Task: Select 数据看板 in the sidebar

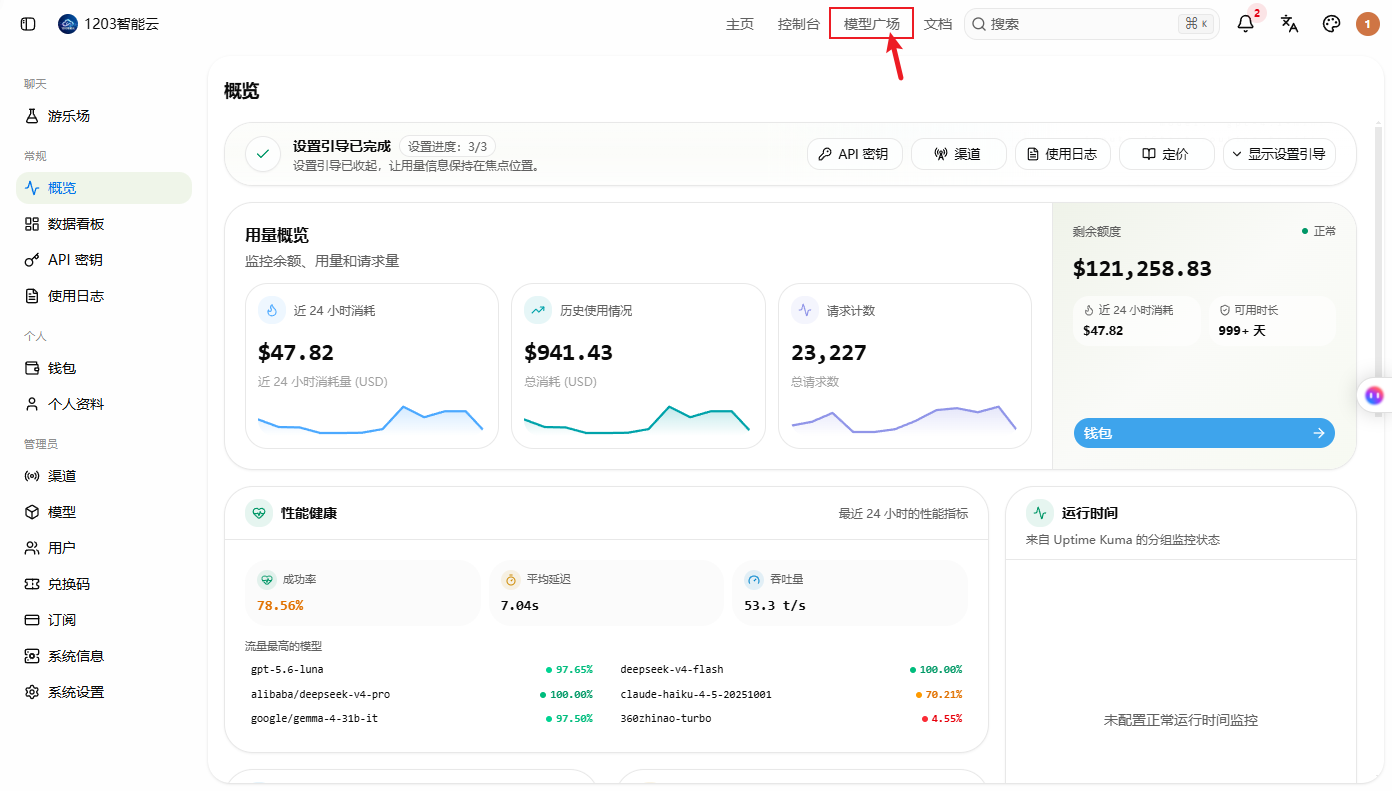Action: (104, 224)
